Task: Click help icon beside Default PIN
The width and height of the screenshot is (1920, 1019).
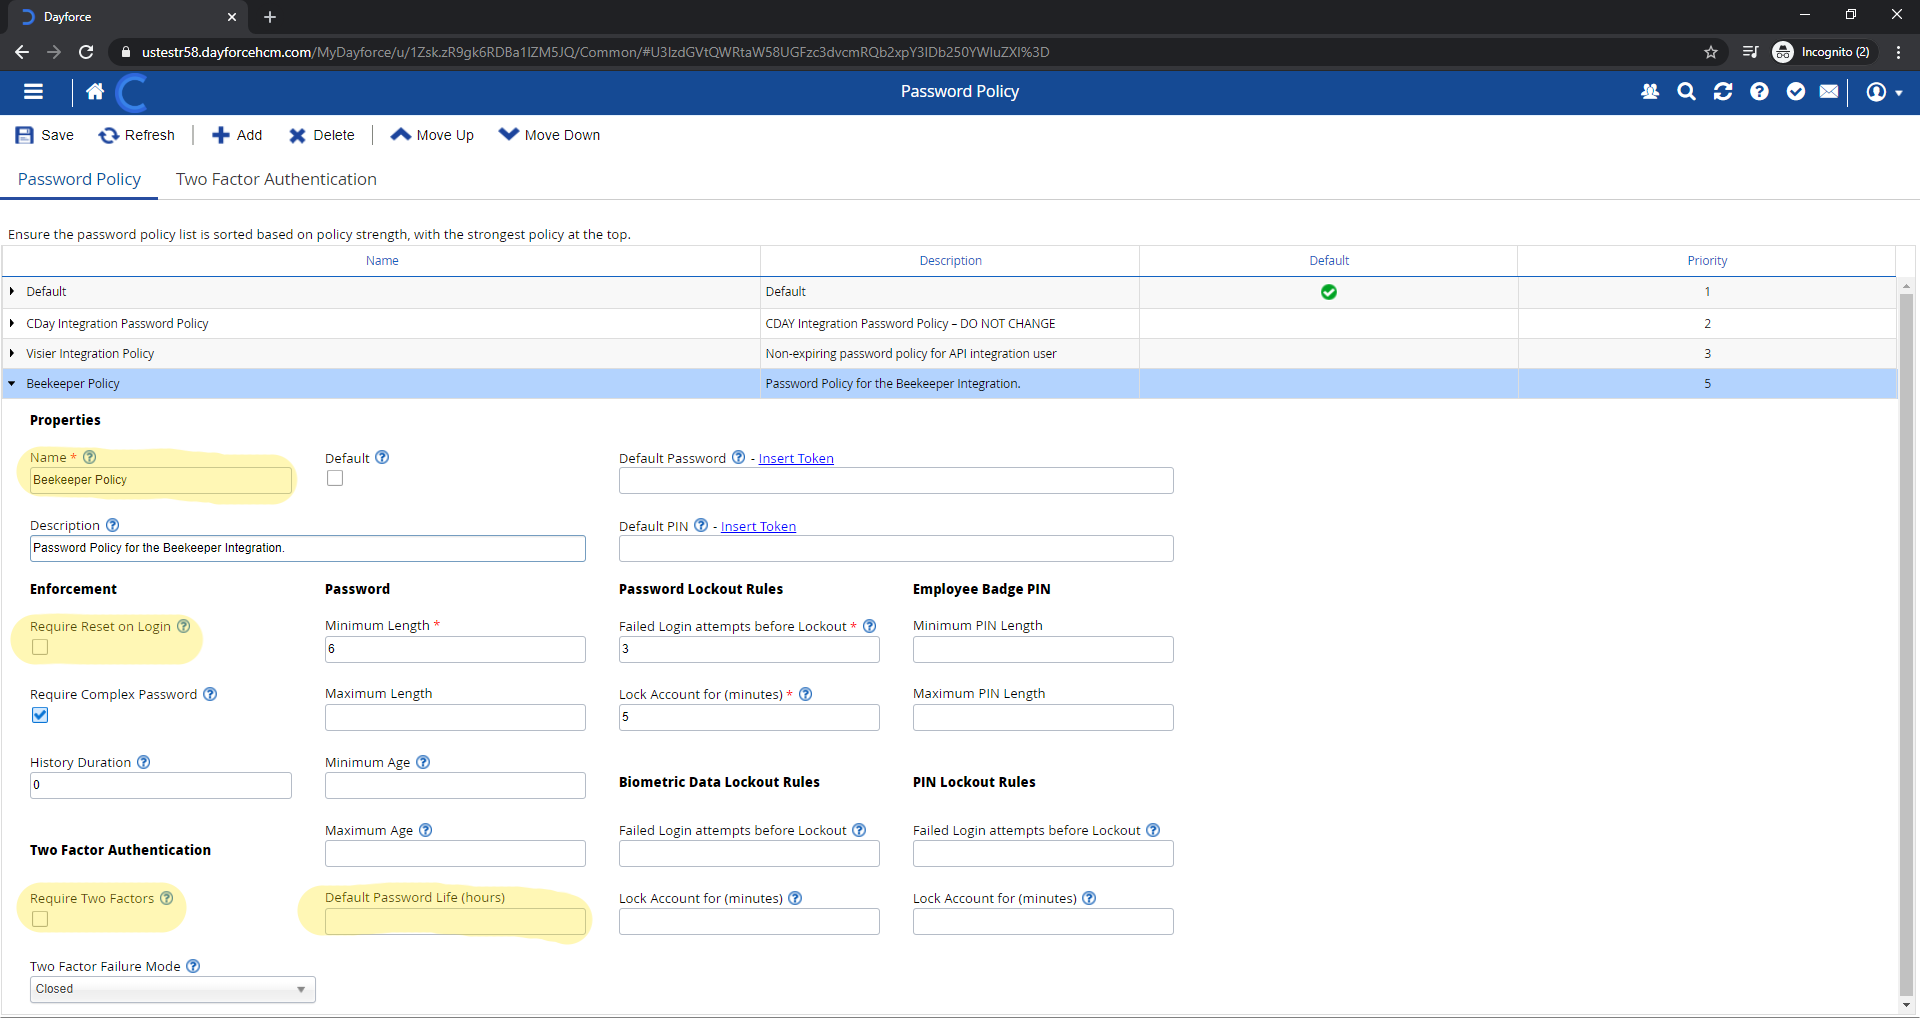Action: (701, 525)
